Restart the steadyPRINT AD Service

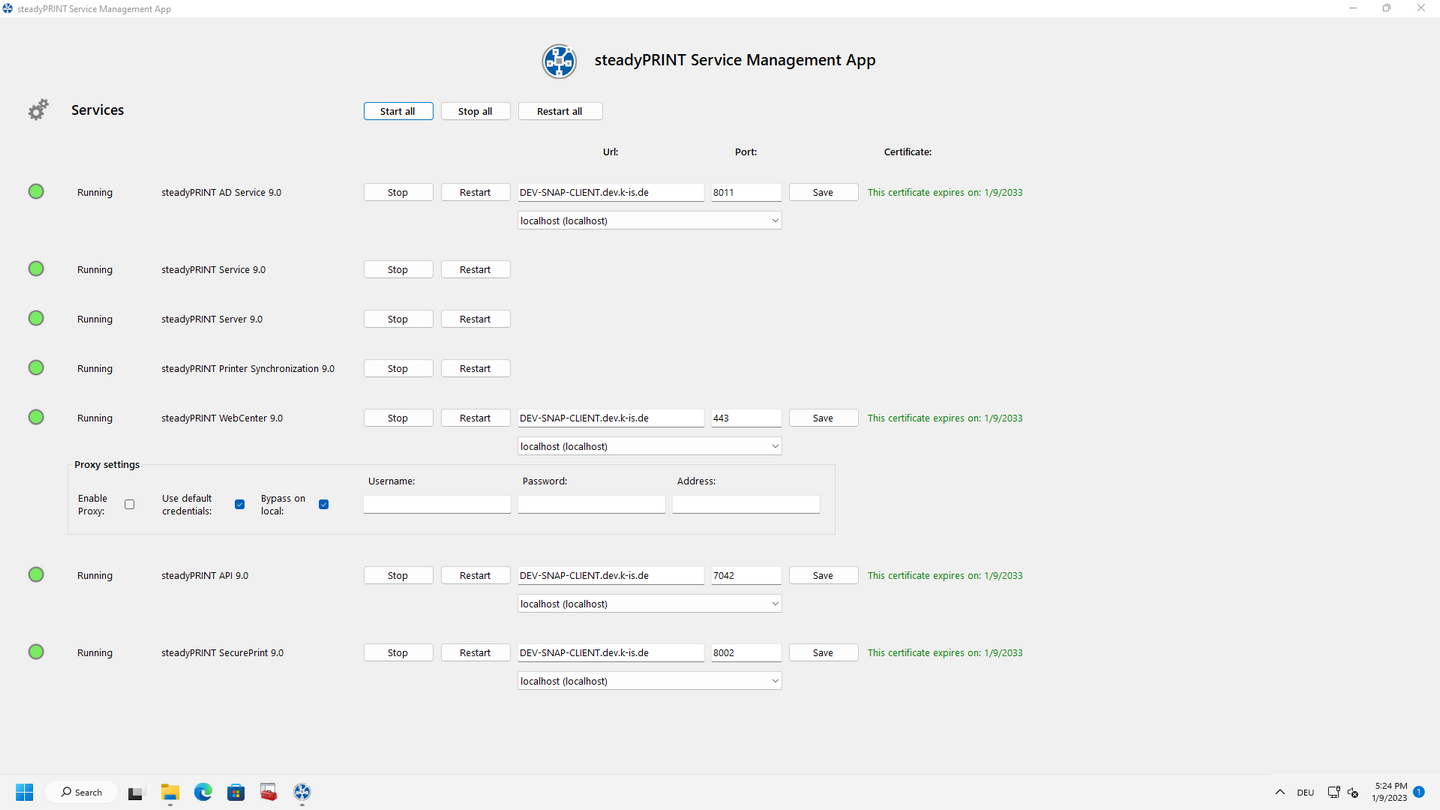[x=476, y=192]
